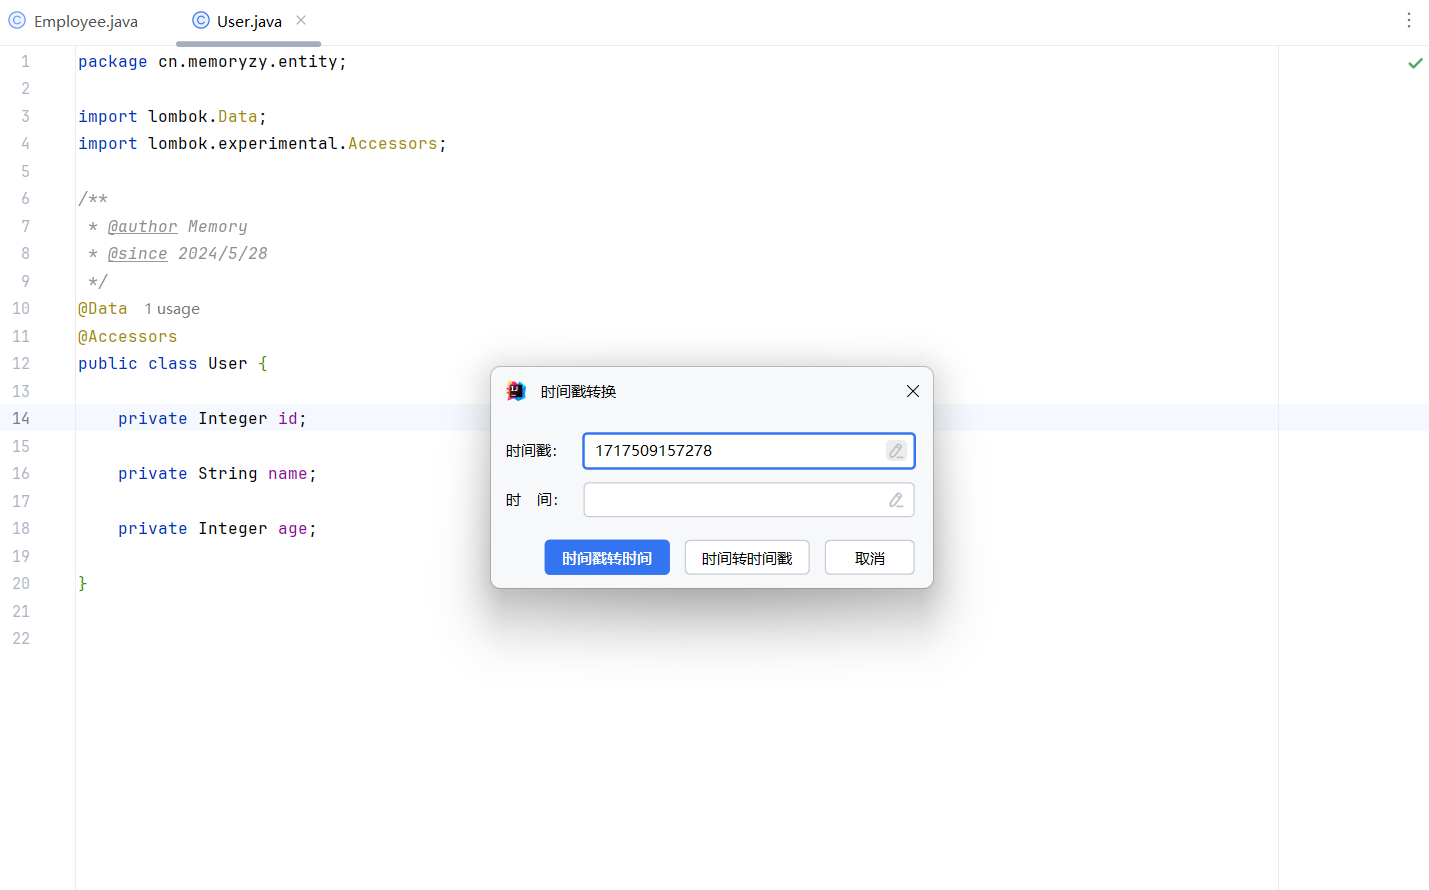1429x890 pixels.
Task: Click the edit icon in time field
Action: click(896, 500)
